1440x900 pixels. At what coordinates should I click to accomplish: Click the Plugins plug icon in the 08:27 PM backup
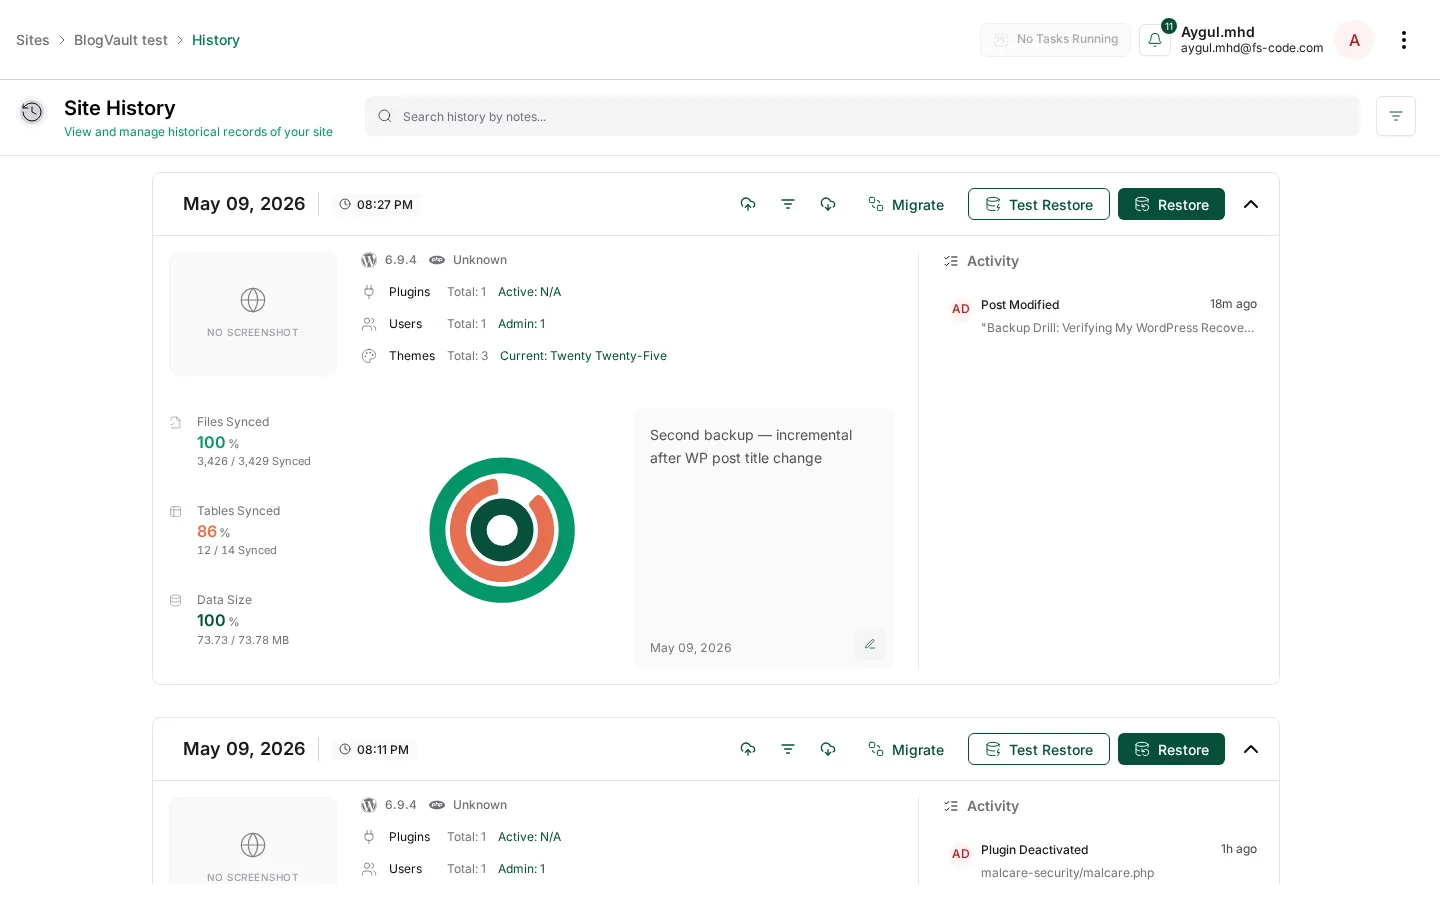click(x=369, y=292)
